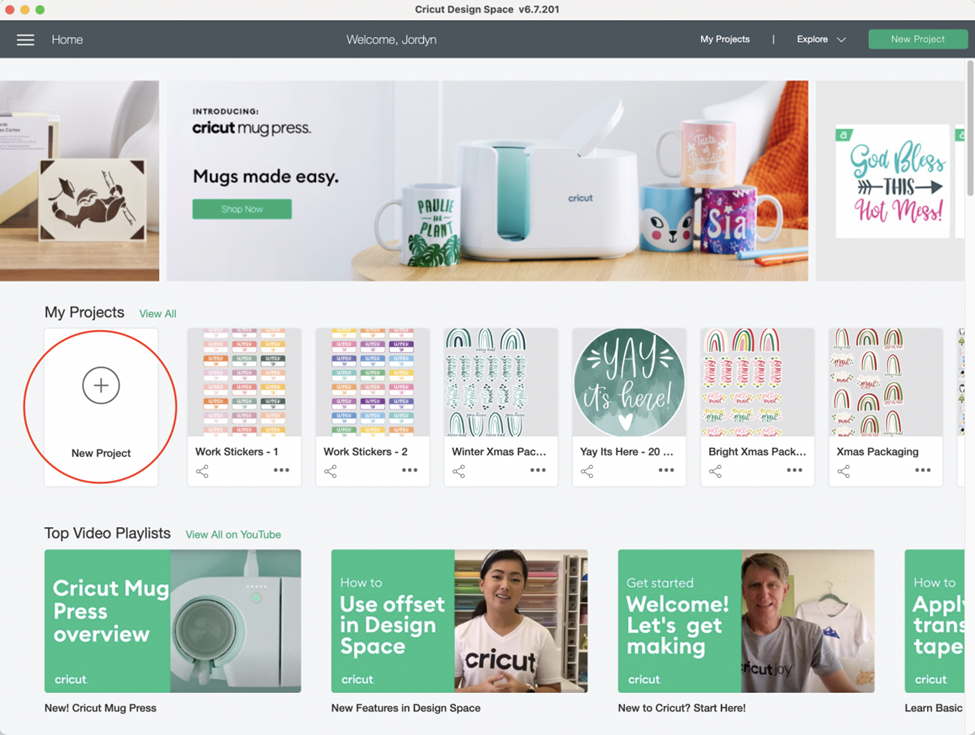Image resolution: width=975 pixels, height=735 pixels.
Task: Click the Shop Now button
Action: point(242,209)
